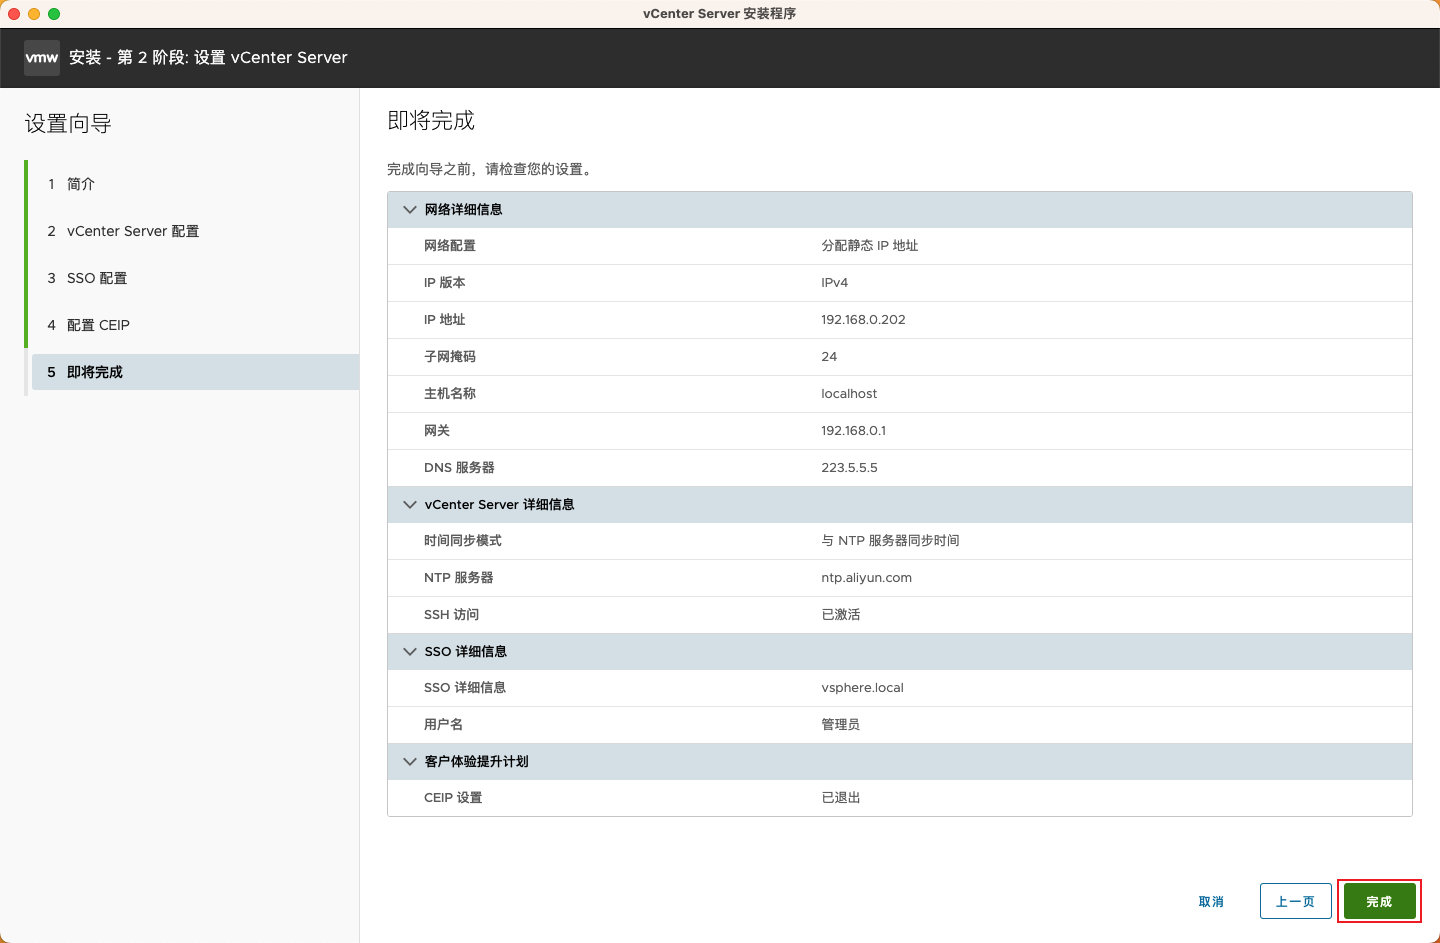Click the gateway value 192.168.0.1
1440x943 pixels.
(853, 431)
